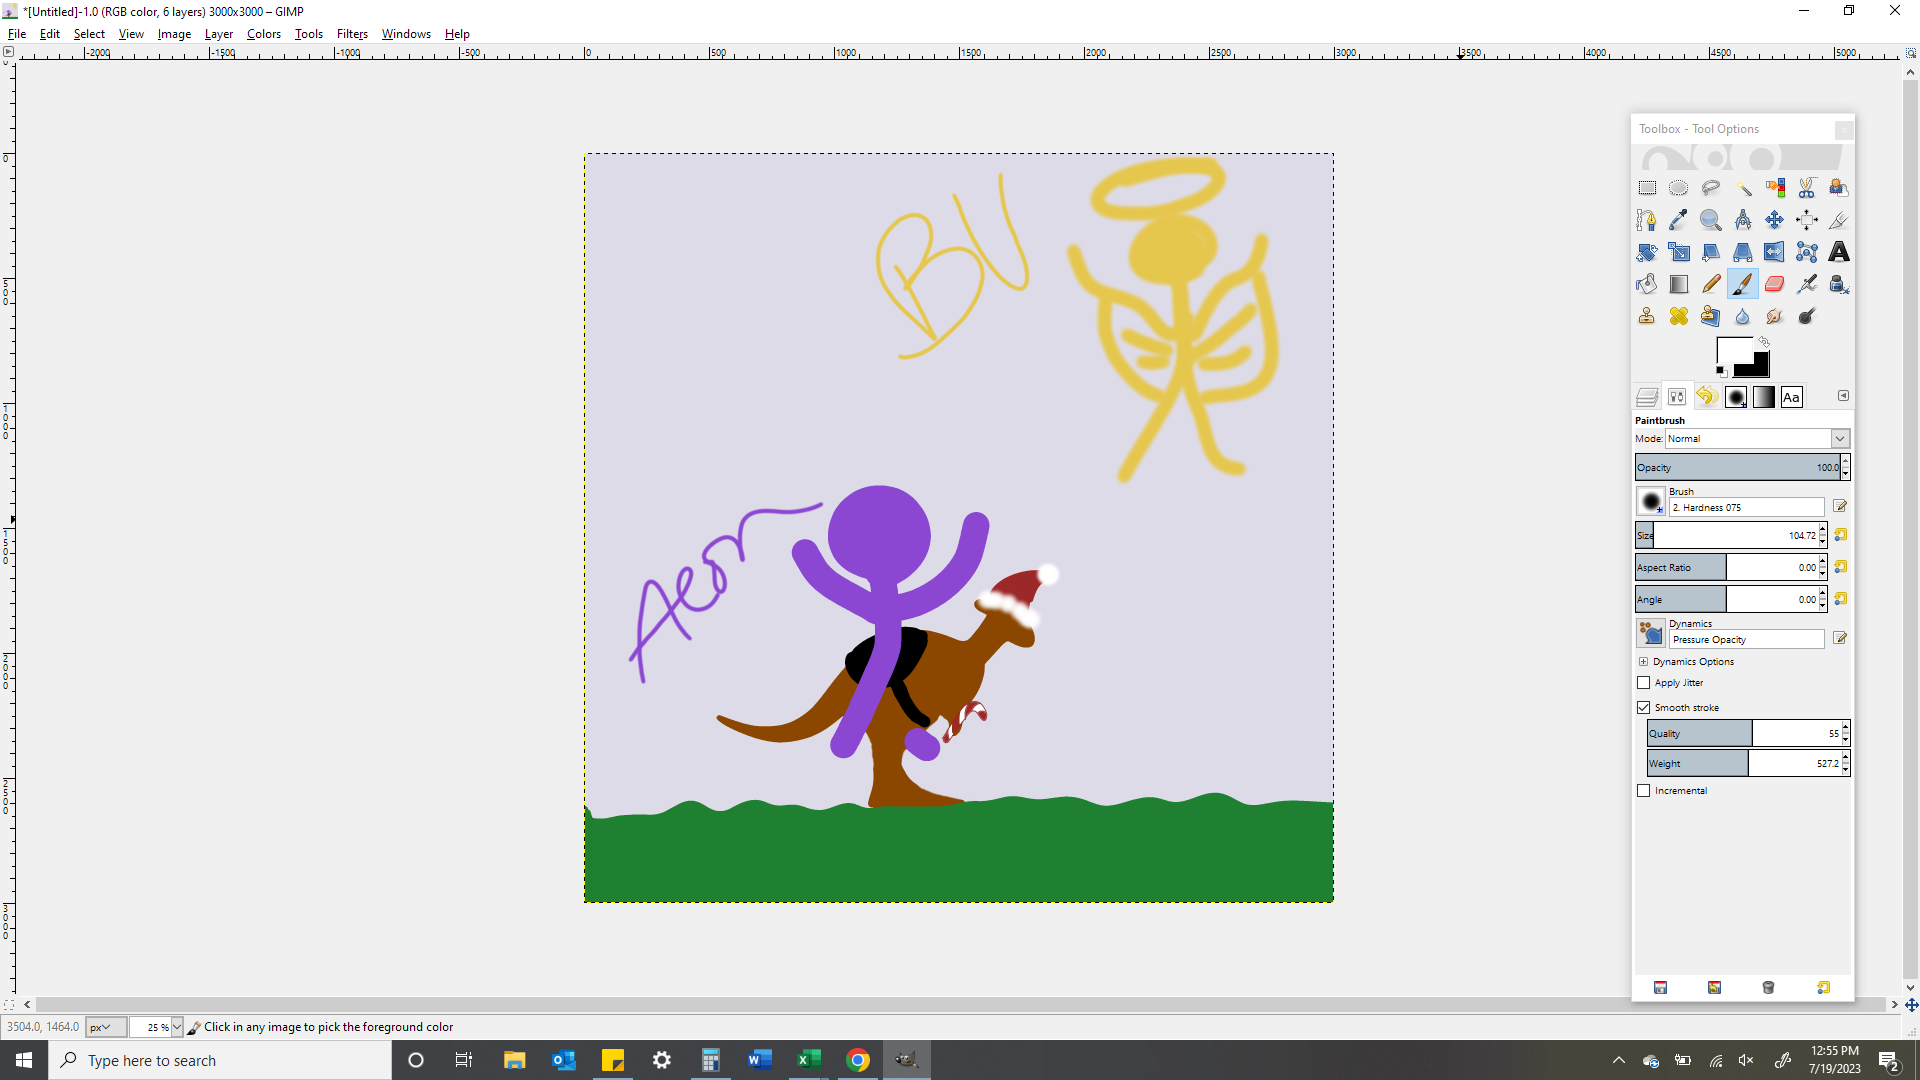1920x1080 pixels.
Task: Select the Eraser tool
Action: tap(1775, 284)
